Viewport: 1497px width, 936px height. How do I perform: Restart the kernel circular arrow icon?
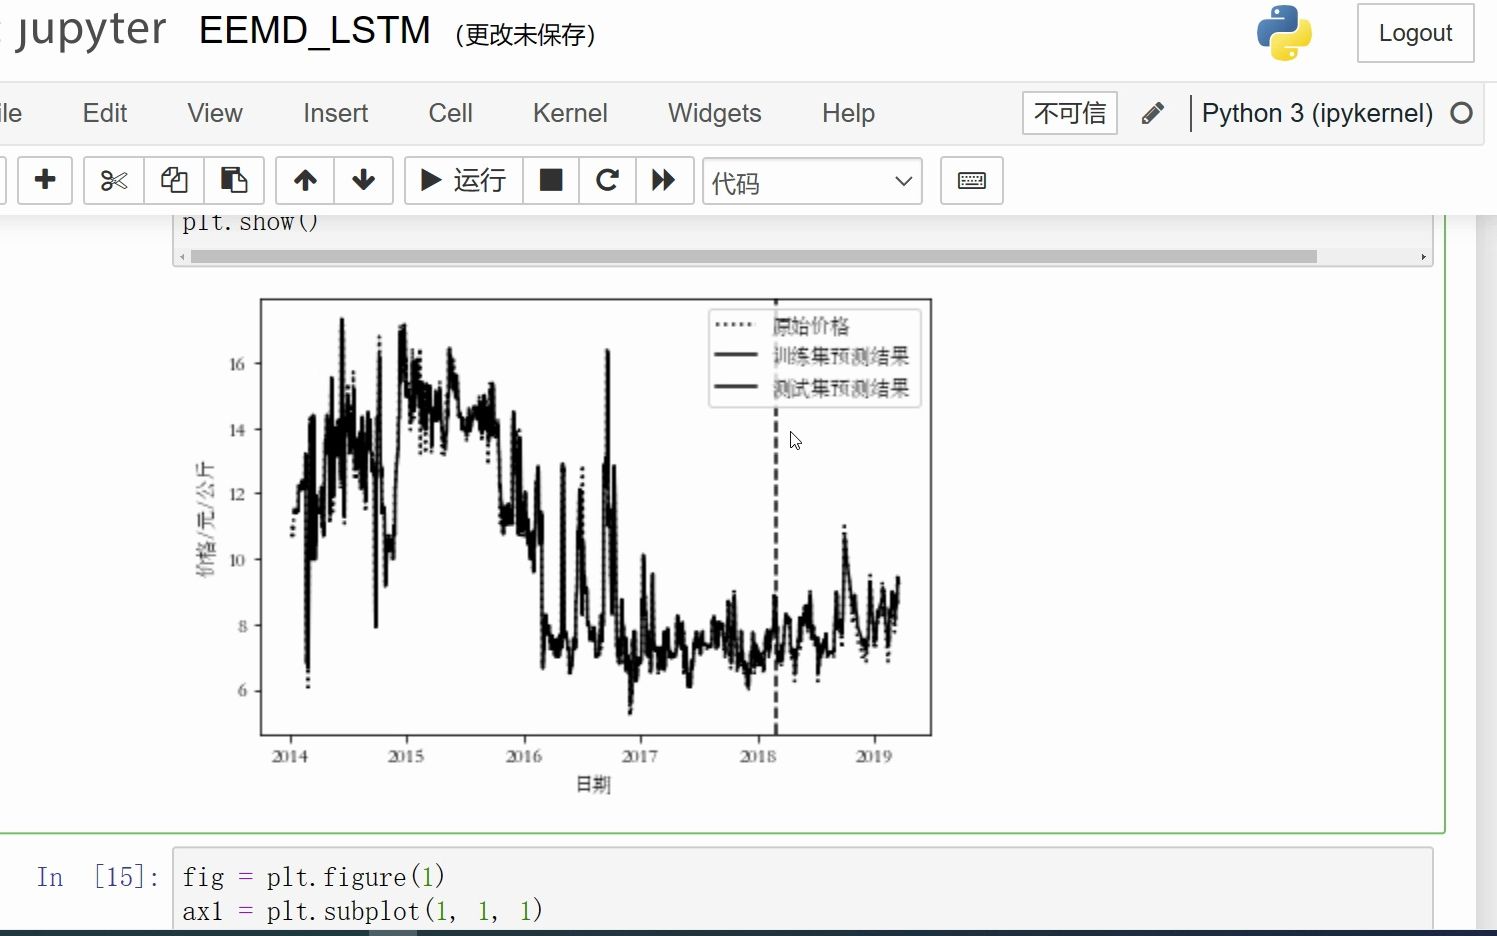607,181
